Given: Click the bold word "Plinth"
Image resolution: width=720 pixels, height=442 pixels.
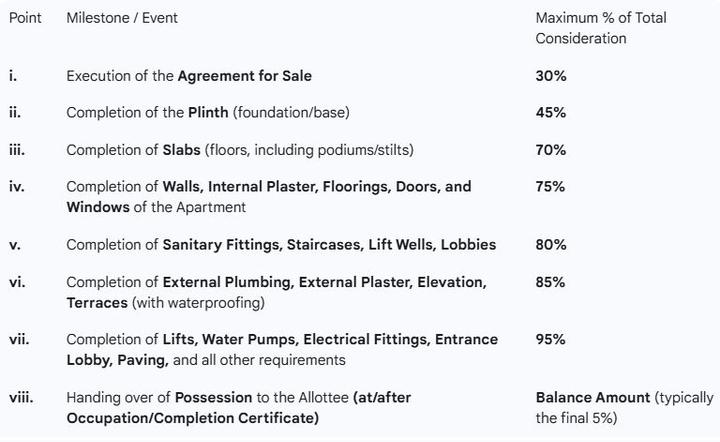Looking at the screenshot, I should [x=208, y=112].
